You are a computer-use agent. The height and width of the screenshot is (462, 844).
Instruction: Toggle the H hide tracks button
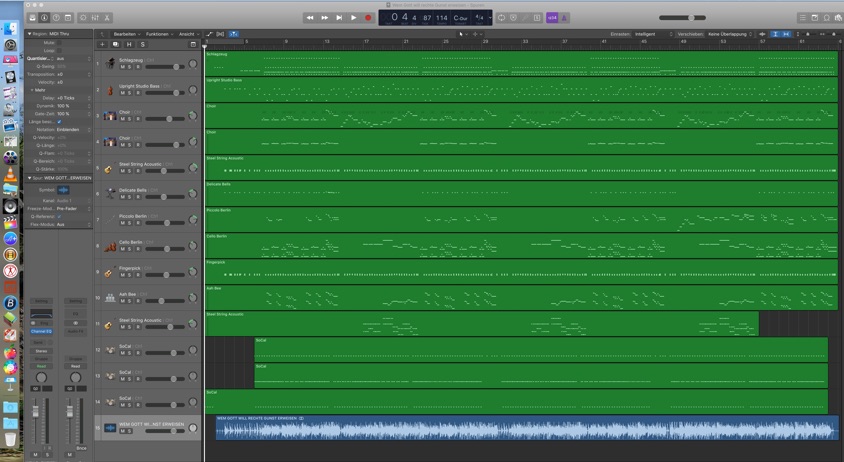[x=129, y=44]
